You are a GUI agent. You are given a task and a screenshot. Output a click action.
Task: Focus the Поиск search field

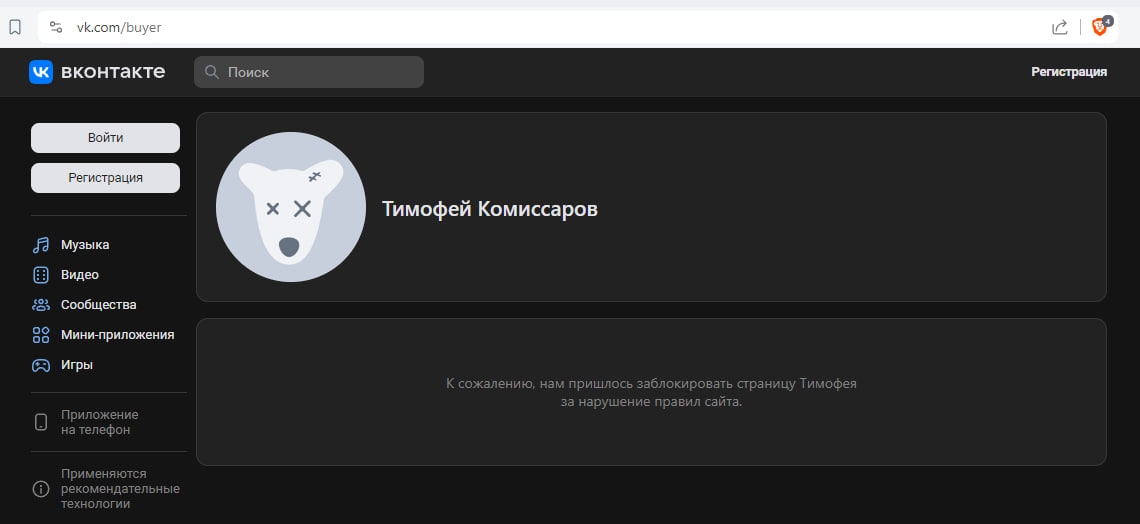pyautogui.click(x=320, y=72)
